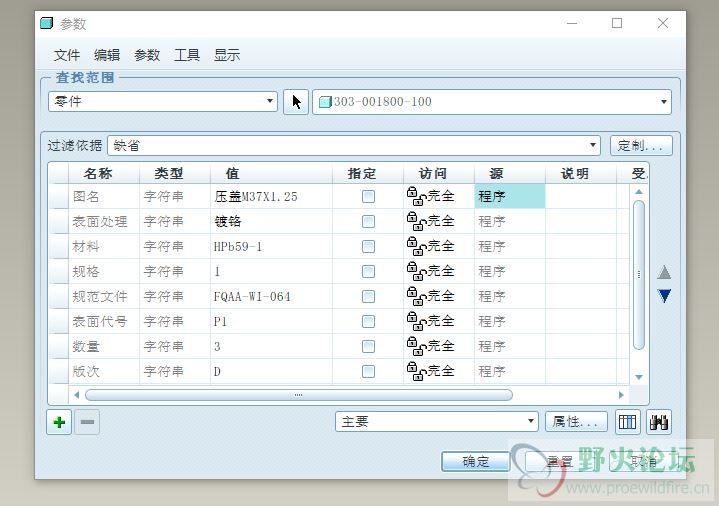
Task: Open the table columns setup icon
Action: tap(627, 422)
